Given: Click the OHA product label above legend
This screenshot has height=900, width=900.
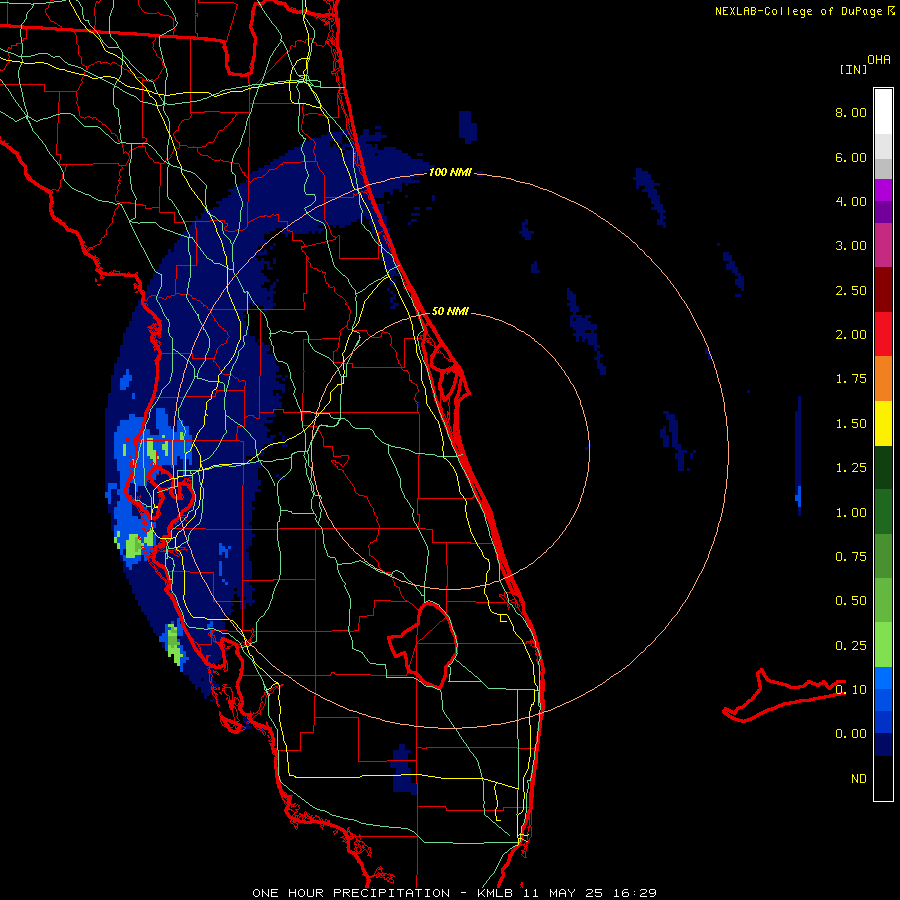Looking at the screenshot, I should (x=879, y=60).
